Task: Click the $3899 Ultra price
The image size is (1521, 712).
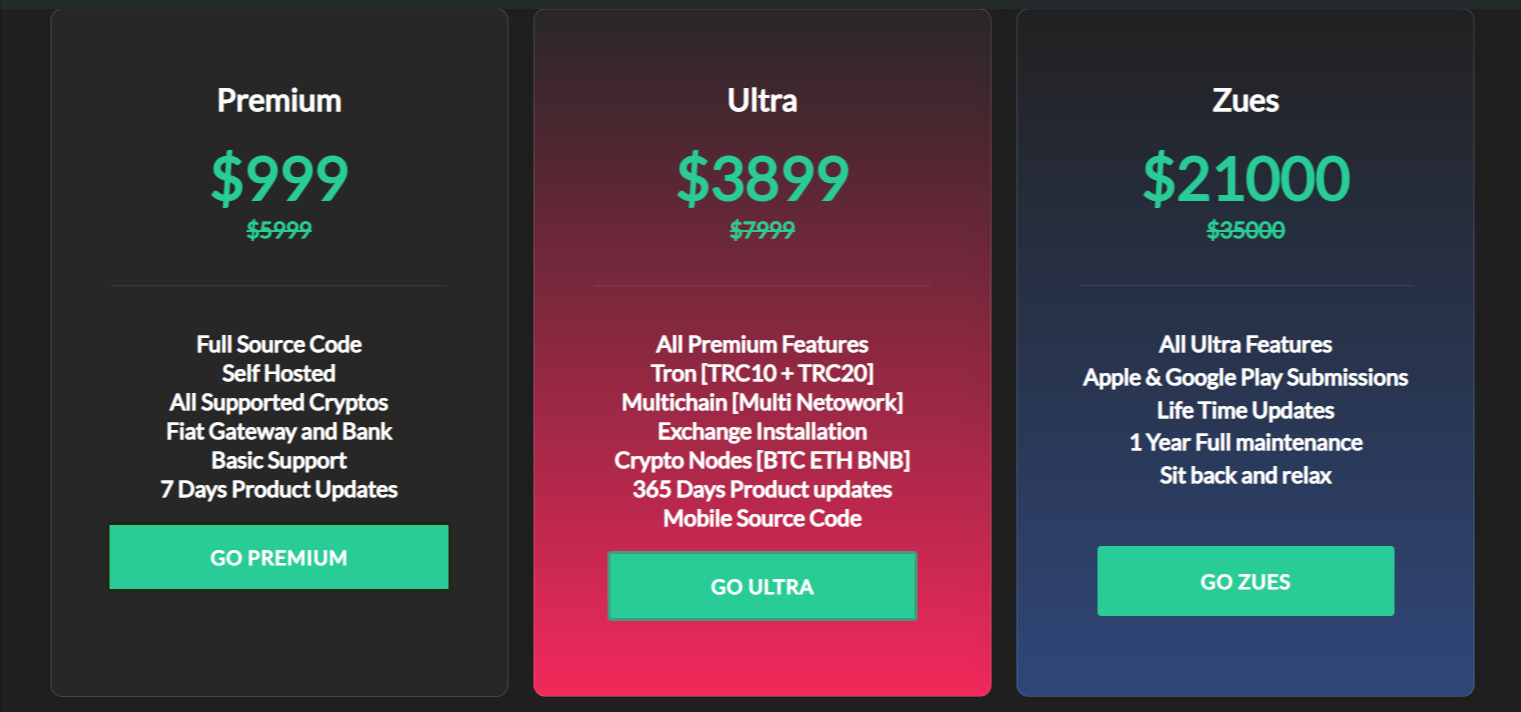Action: pos(762,178)
